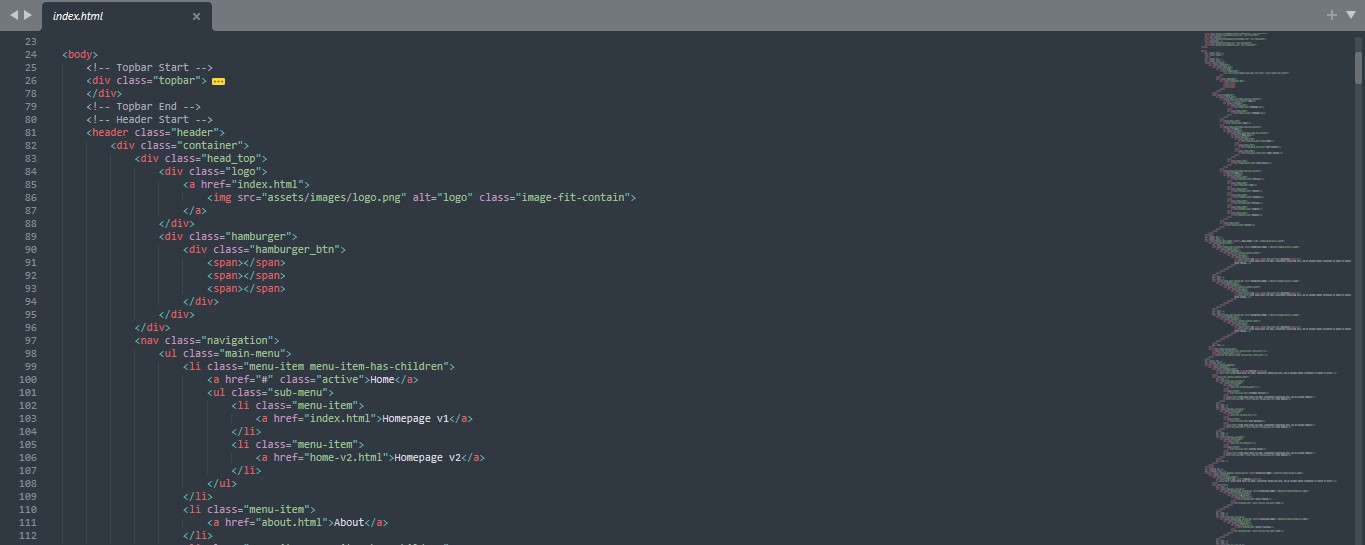Click the 'Topbar End' comment
Viewport: 1365px width, 545px height.
[x=143, y=106]
